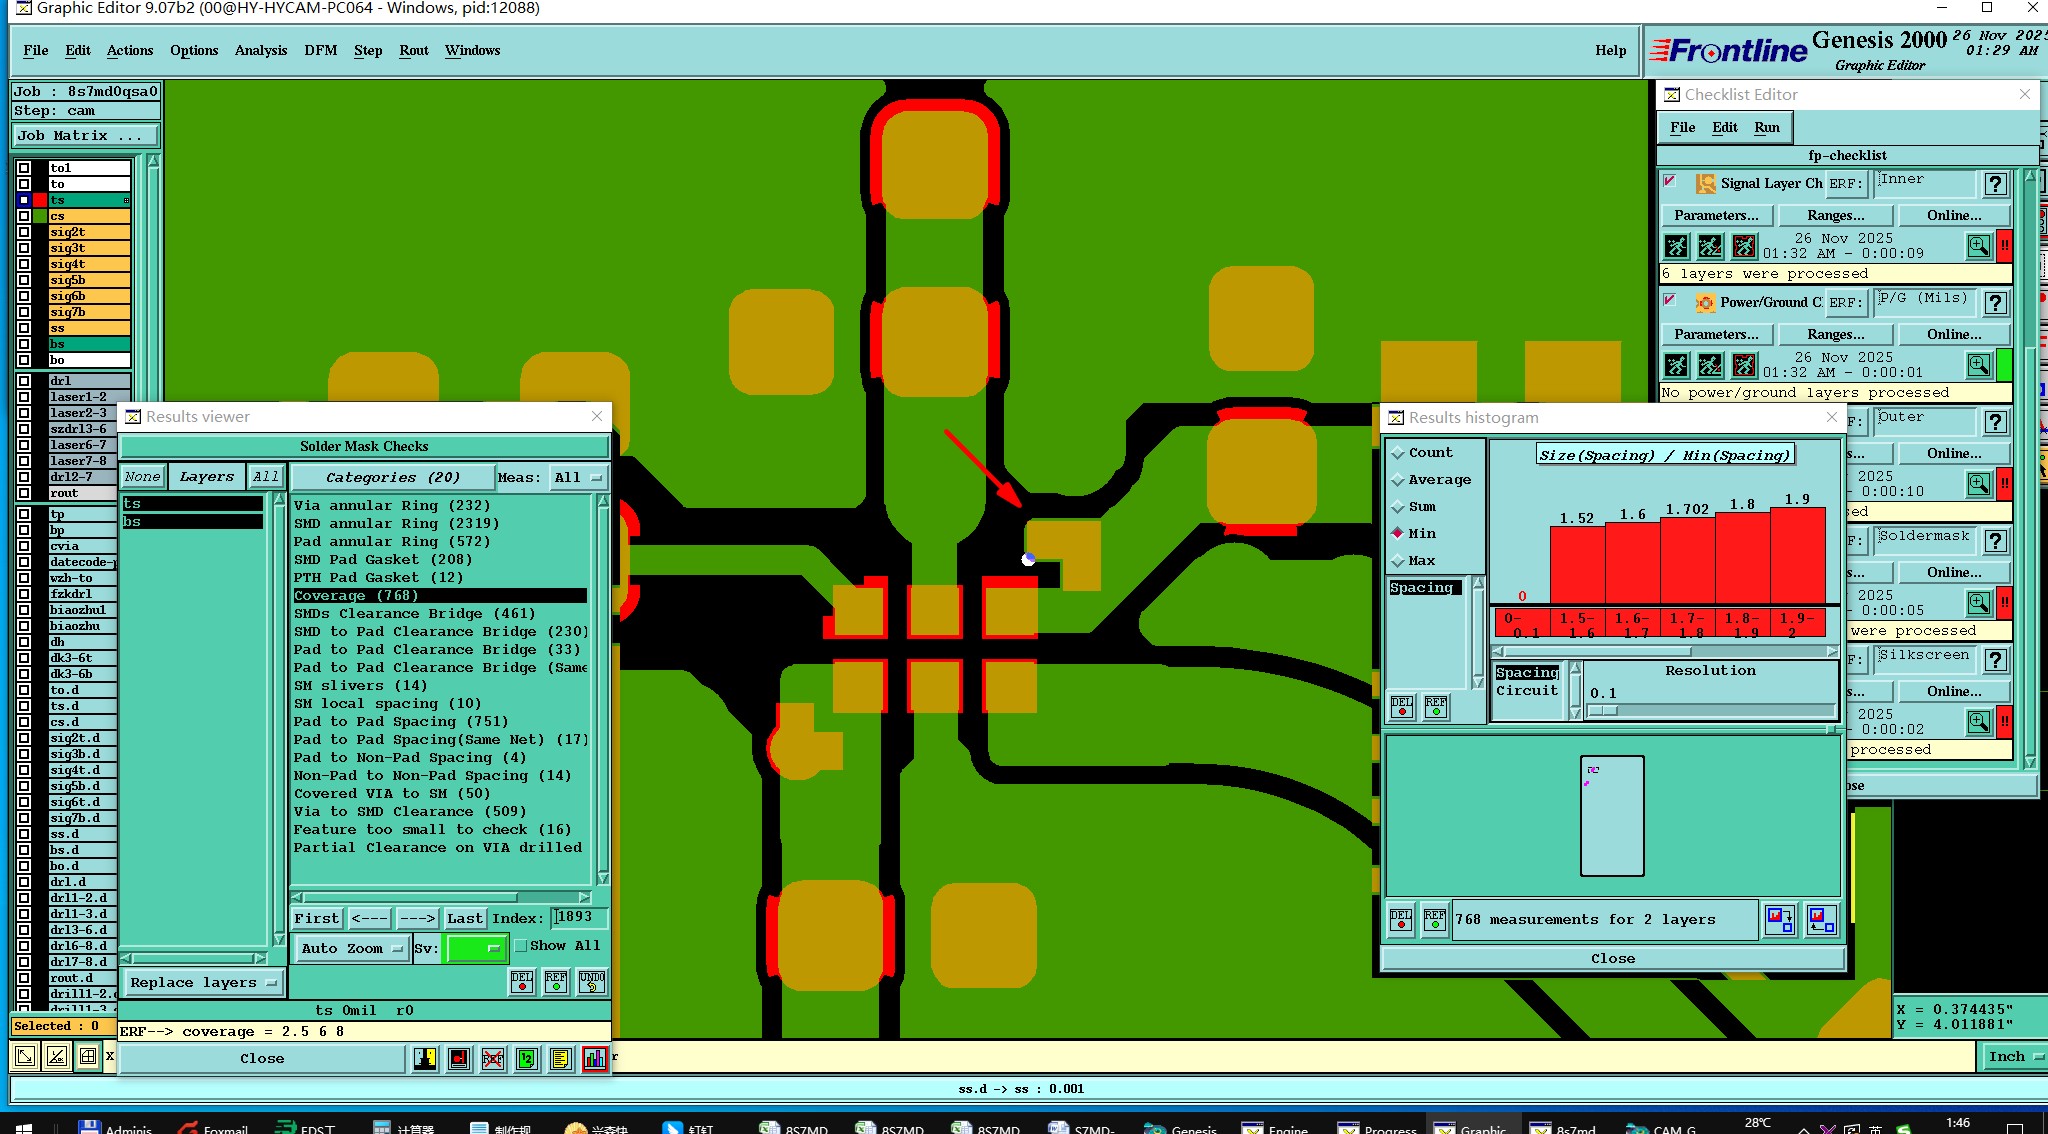Open the Meas All dropdown
Screen dimensions: 2048x1134
point(579,478)
